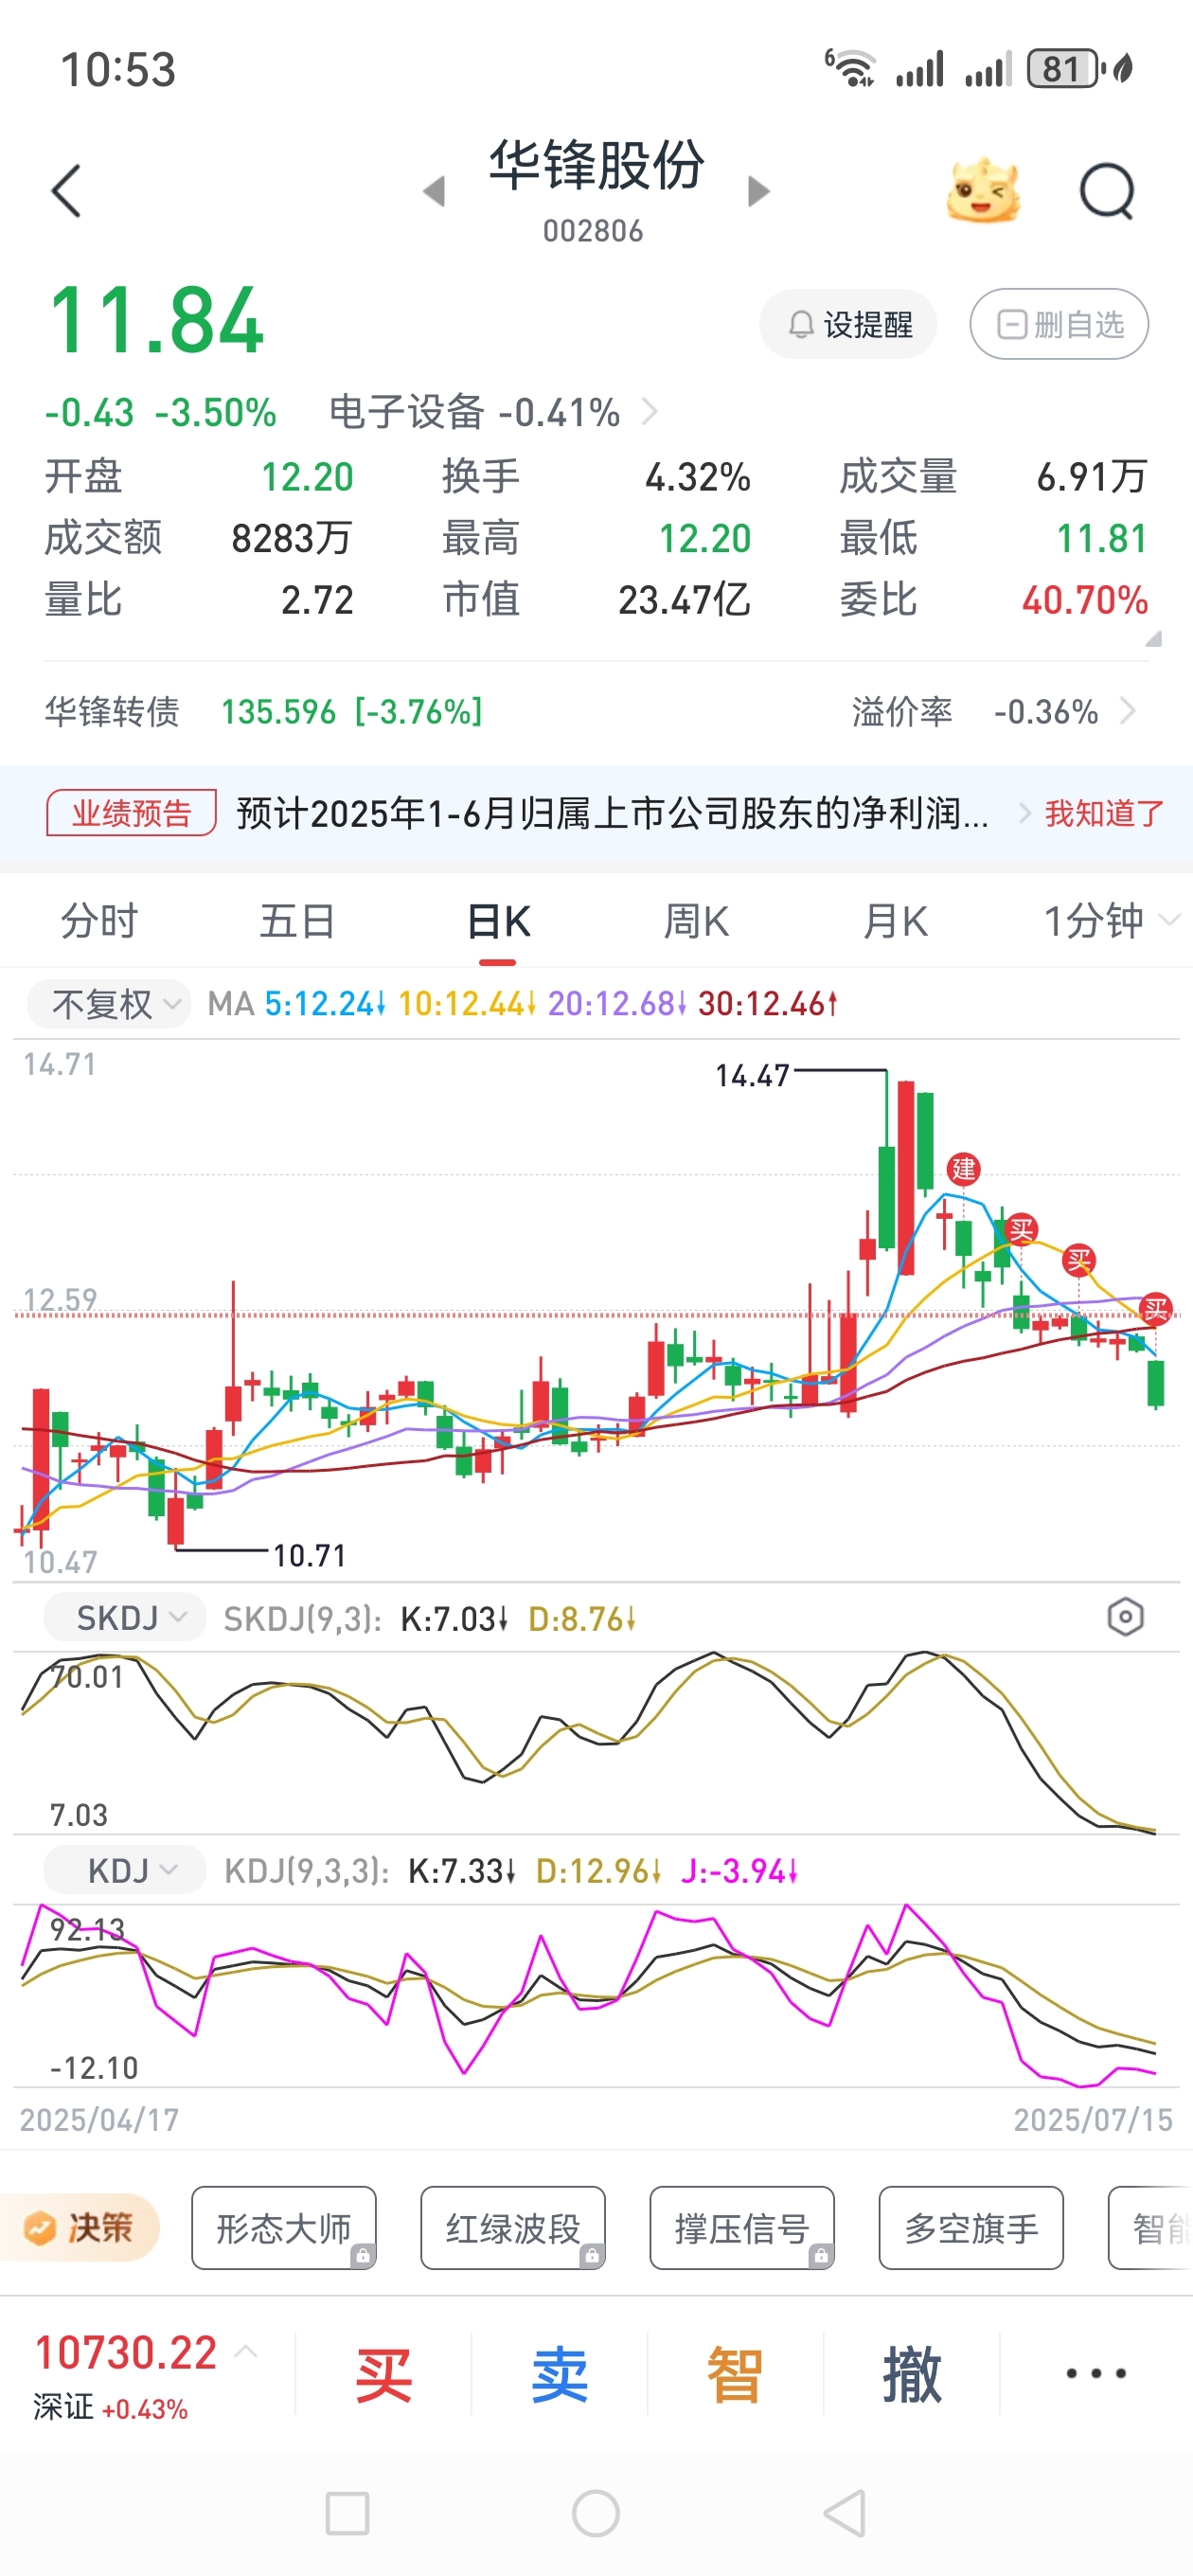
Task: Open the SKDJ indicator dropdown
Action: pyautogui.click(x=125, y=1617)
